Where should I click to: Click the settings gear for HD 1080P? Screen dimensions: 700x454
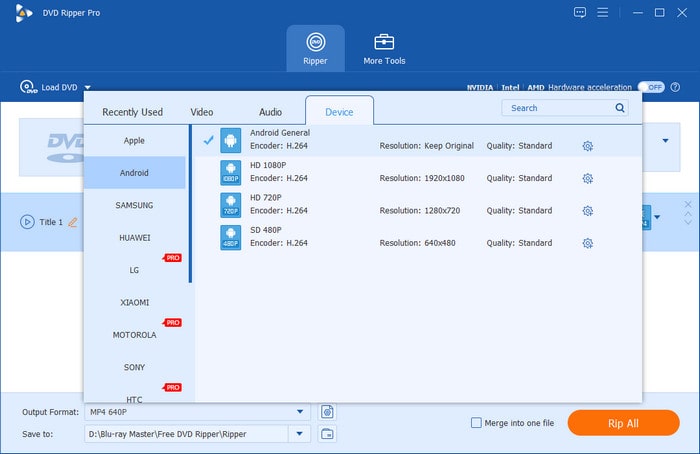(587, 179)
